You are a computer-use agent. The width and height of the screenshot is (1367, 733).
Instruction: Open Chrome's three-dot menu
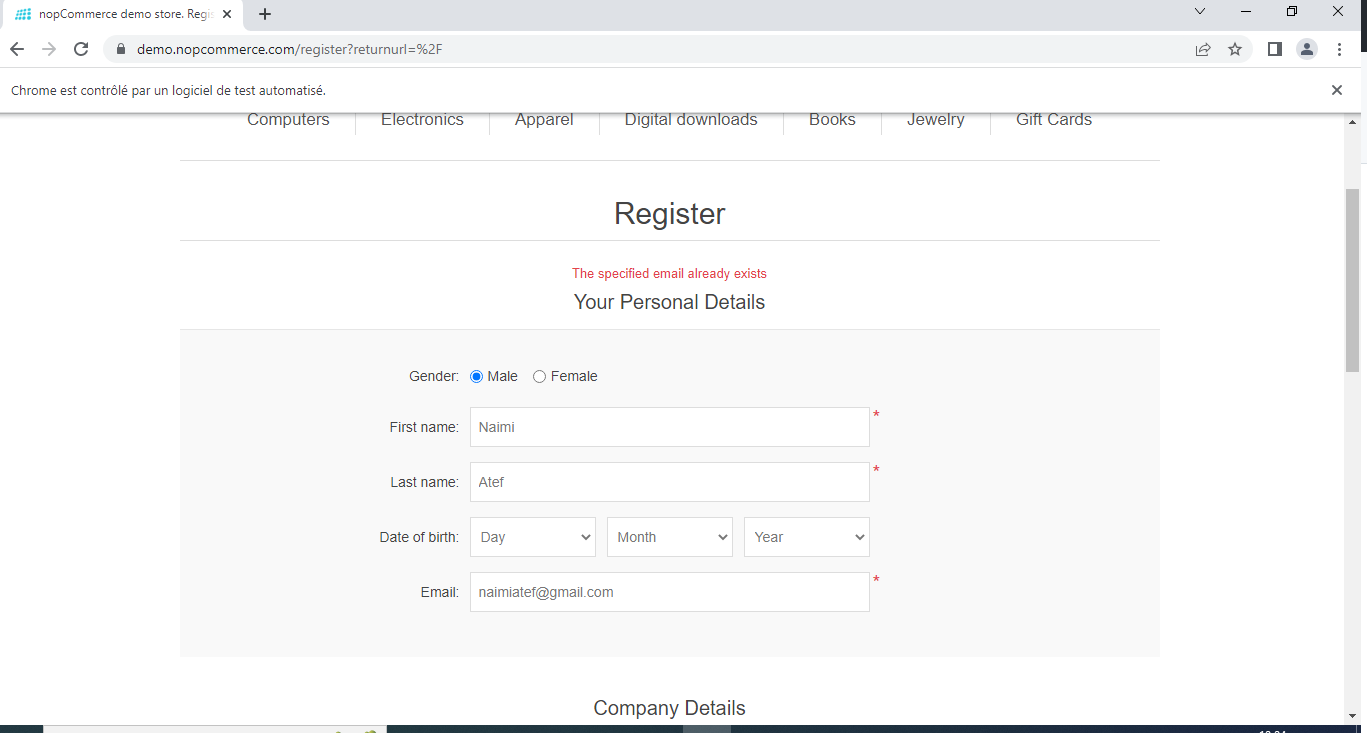pos(1339,48)
